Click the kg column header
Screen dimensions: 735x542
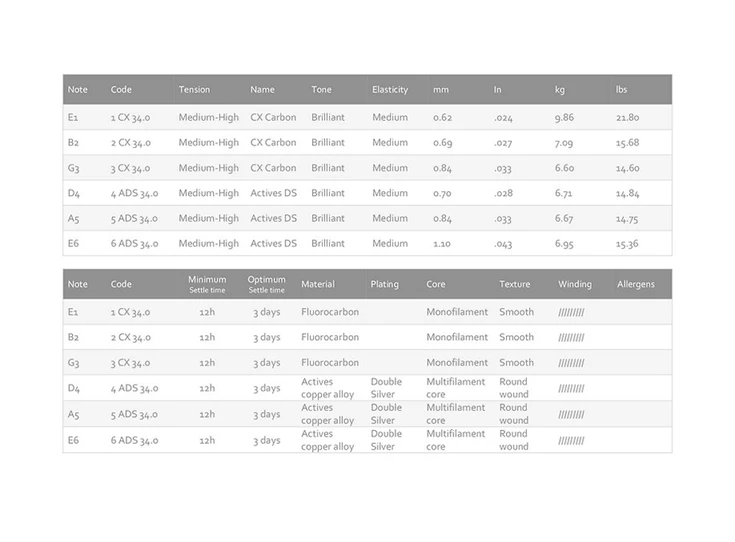(559, 90)
